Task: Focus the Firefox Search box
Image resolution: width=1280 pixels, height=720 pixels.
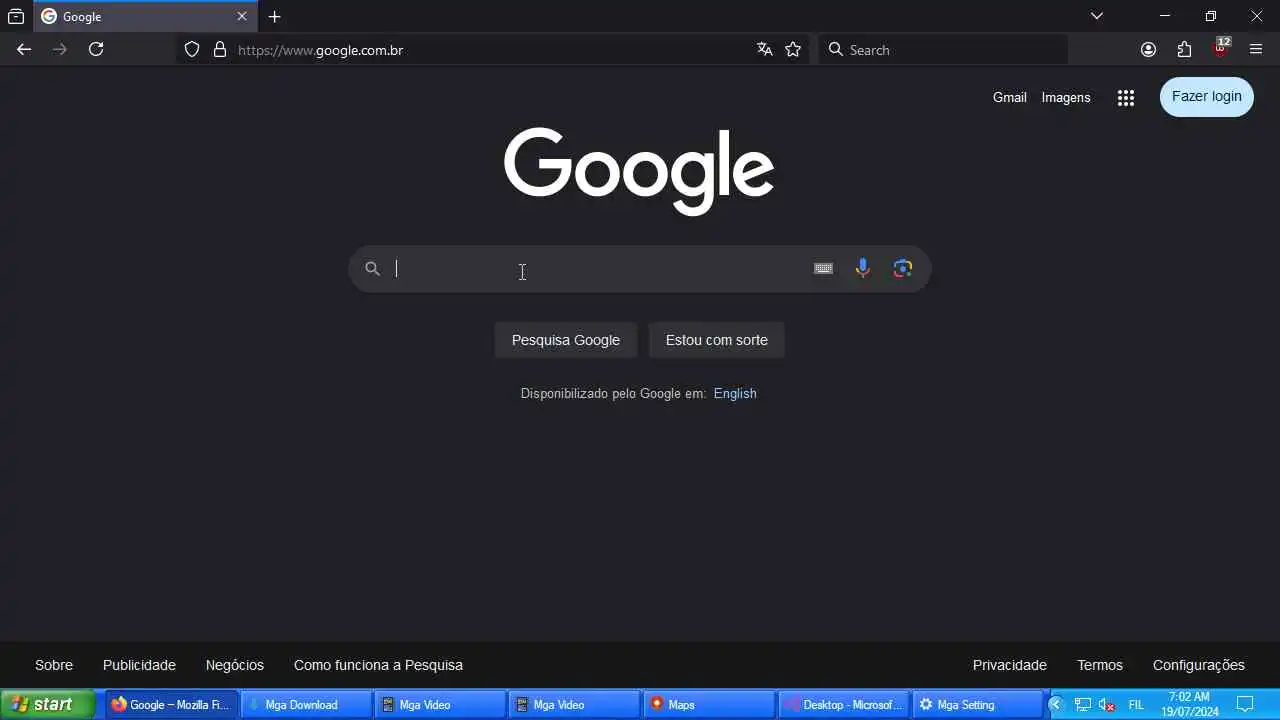Action: click(x=943, y=50)
